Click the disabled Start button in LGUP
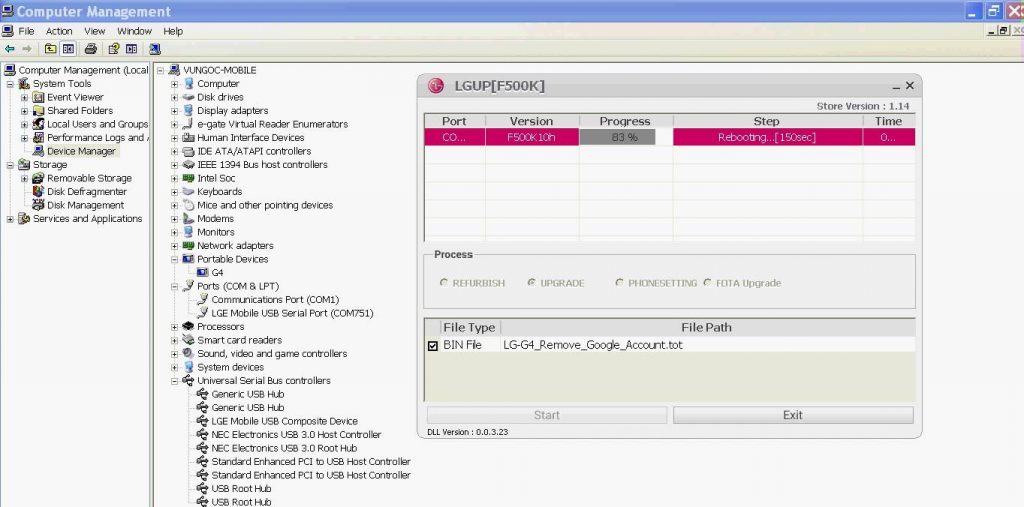Image resolution: width=1024 pixels, height=507 pixels. (x=547, y=415)
